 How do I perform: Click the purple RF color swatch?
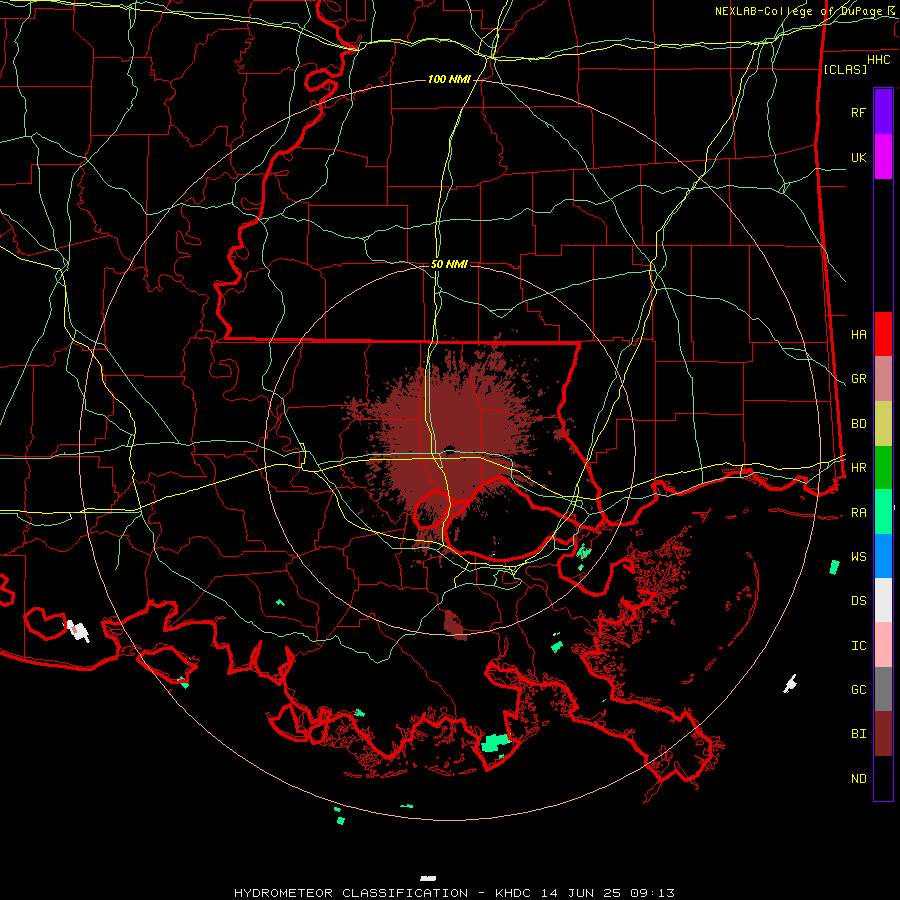pos(883,112)
